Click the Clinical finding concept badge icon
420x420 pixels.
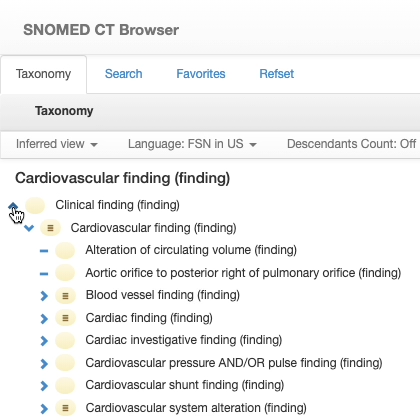click(35, 205)
